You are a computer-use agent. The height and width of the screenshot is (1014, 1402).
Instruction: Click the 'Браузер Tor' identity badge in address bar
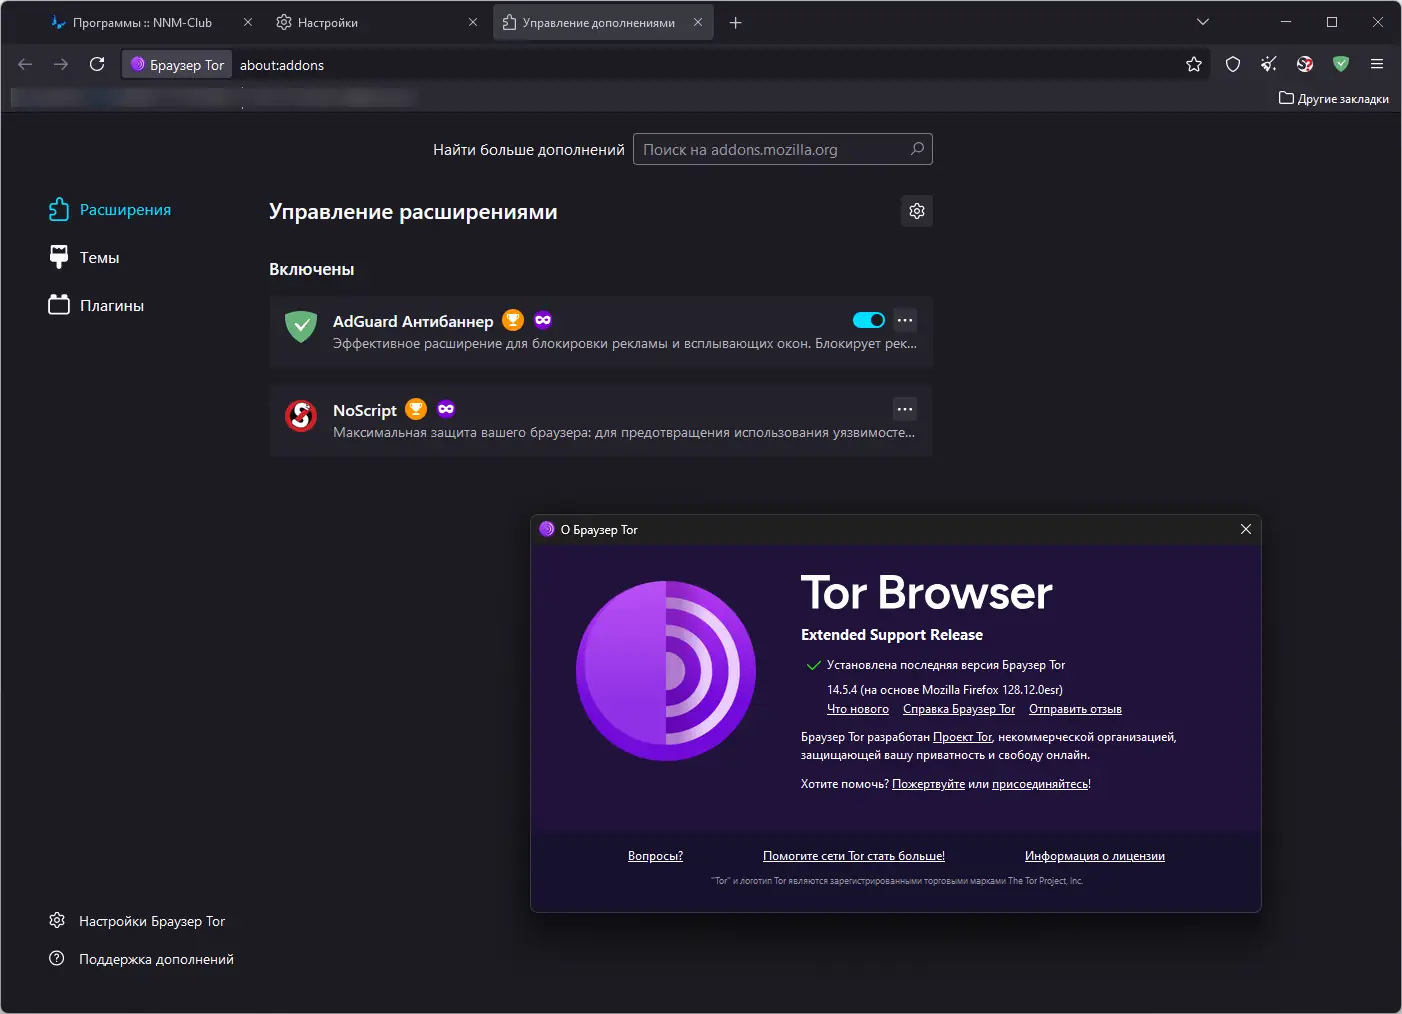177,64
